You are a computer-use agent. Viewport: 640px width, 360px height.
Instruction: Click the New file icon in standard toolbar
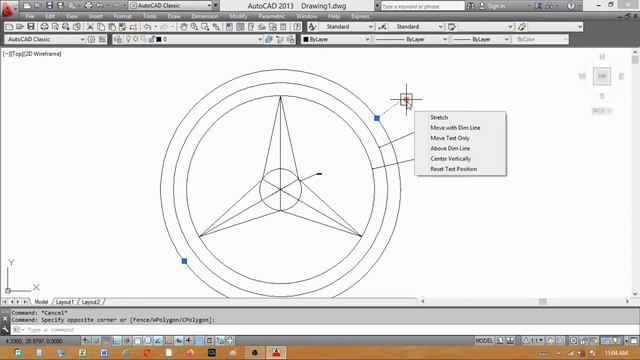tap(9, 27)
